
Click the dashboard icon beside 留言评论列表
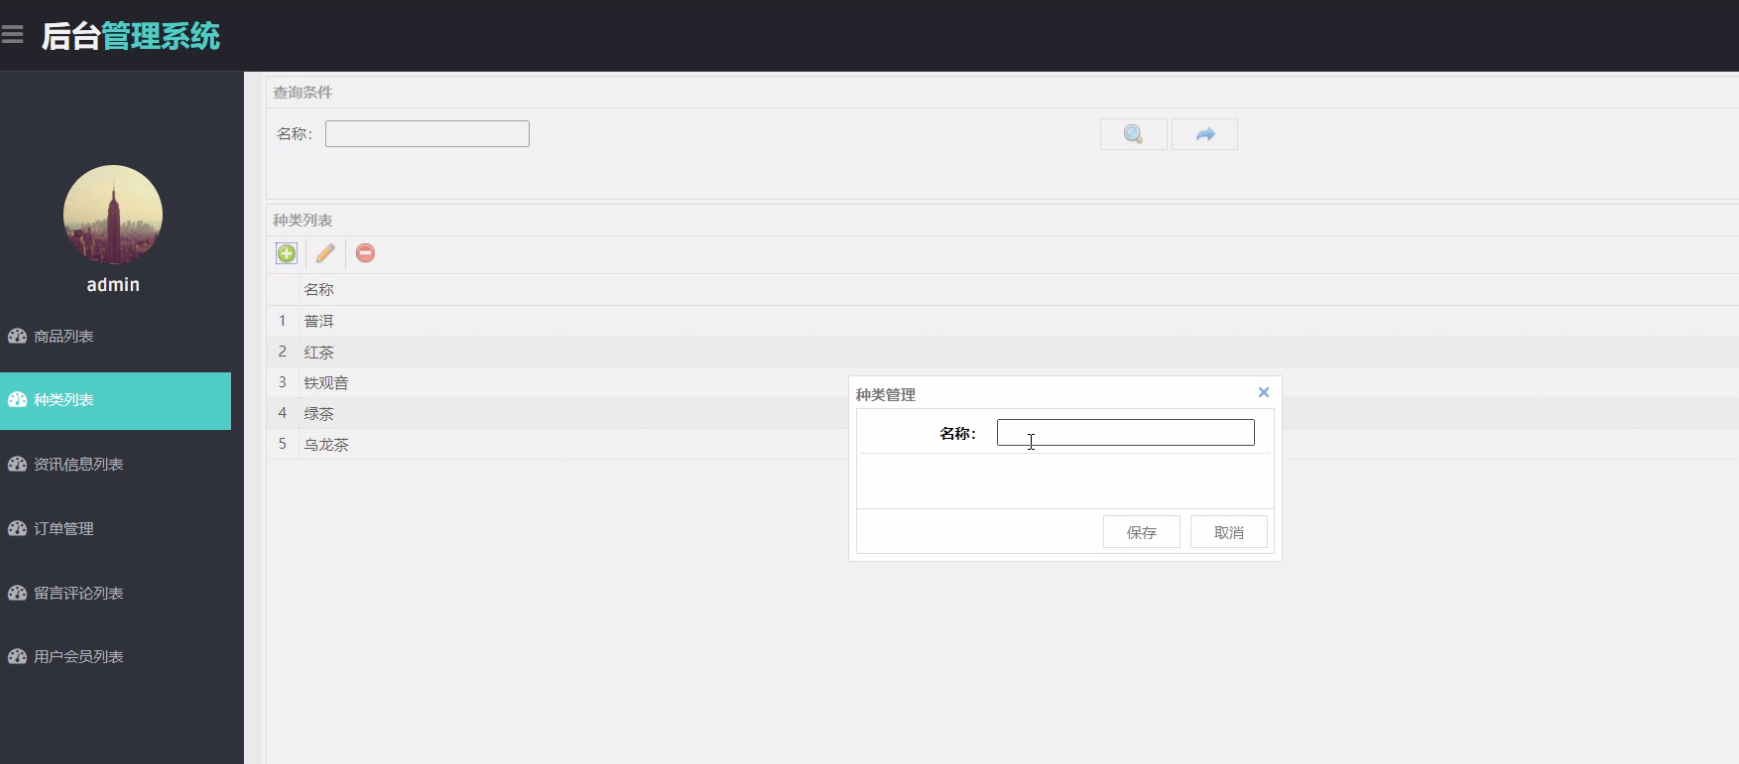point(17,593)
